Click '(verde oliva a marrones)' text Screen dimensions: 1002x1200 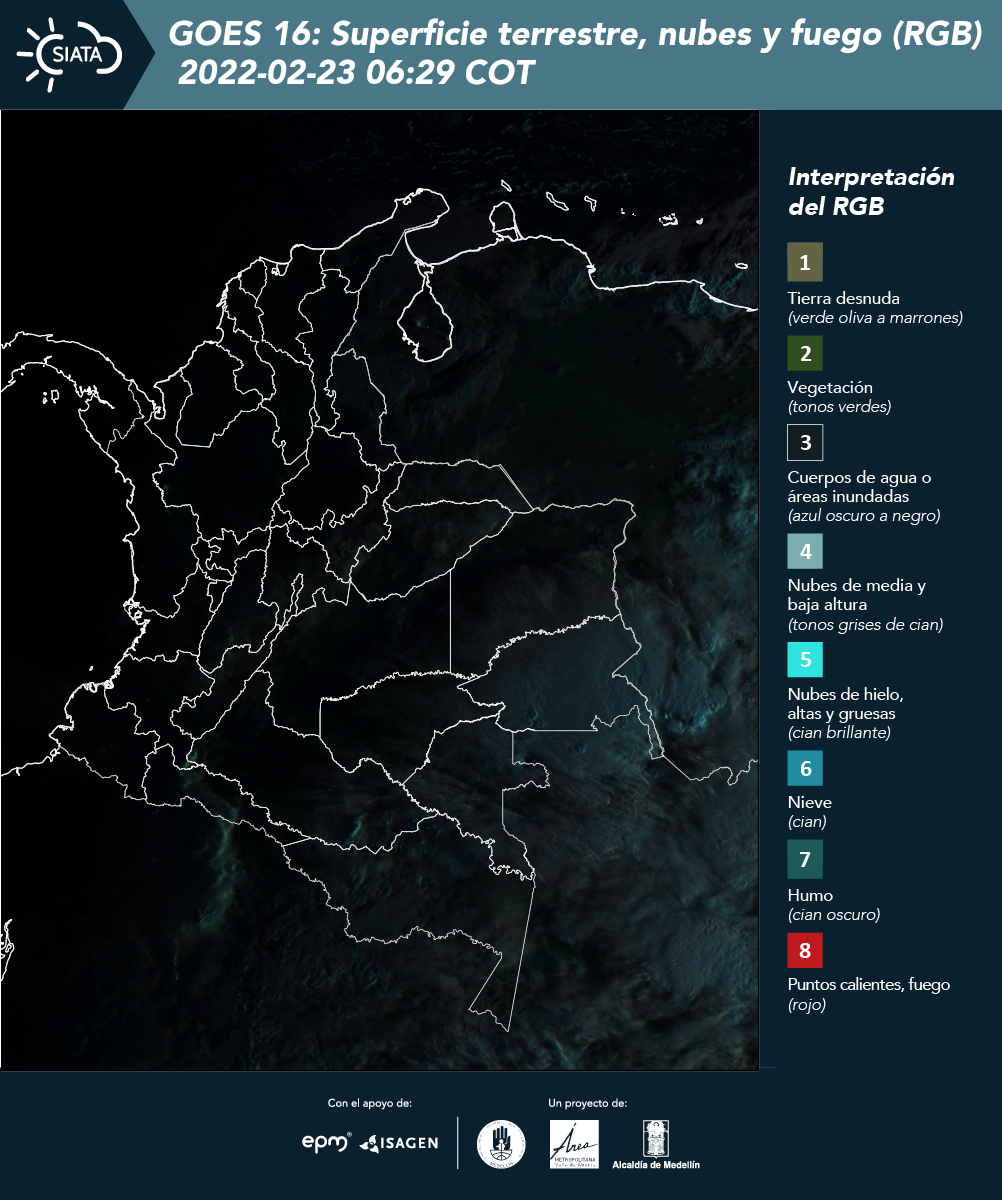[875, 318]
